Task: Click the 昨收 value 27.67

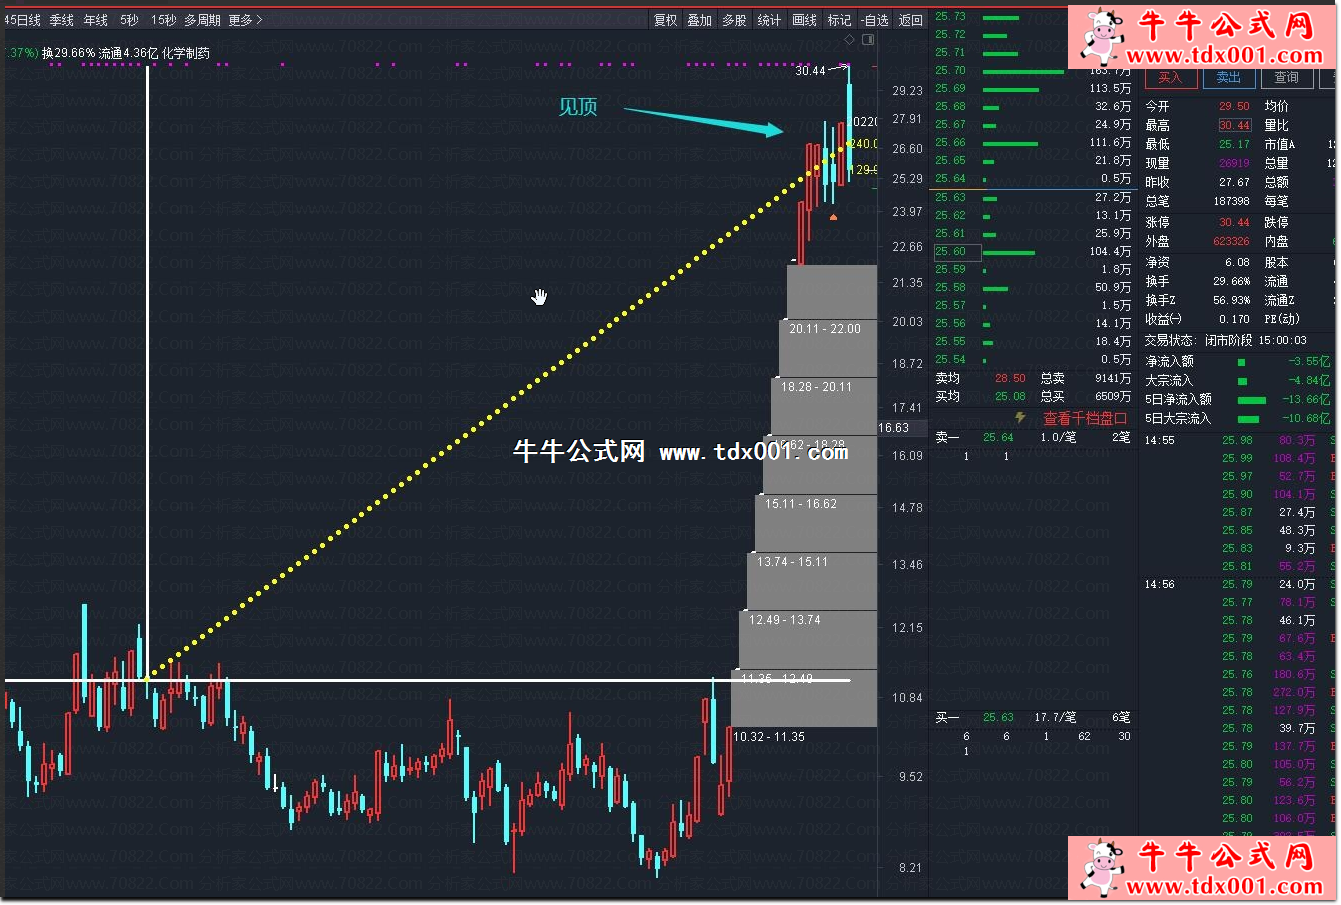Action: (1234, 182)
